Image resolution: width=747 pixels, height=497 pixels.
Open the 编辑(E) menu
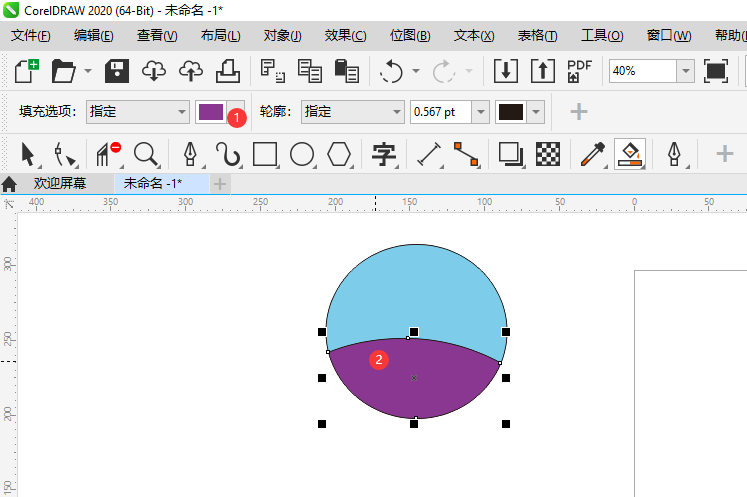click(93, 36)
